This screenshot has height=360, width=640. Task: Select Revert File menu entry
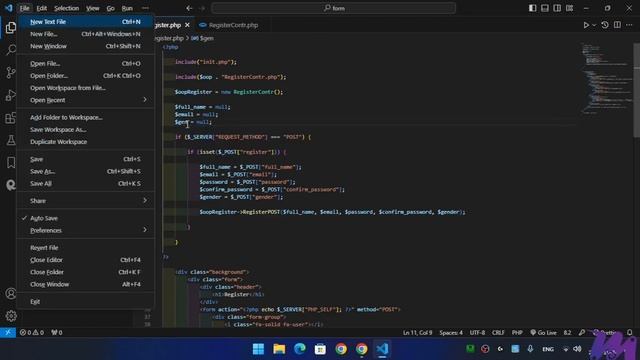(86, 248)
